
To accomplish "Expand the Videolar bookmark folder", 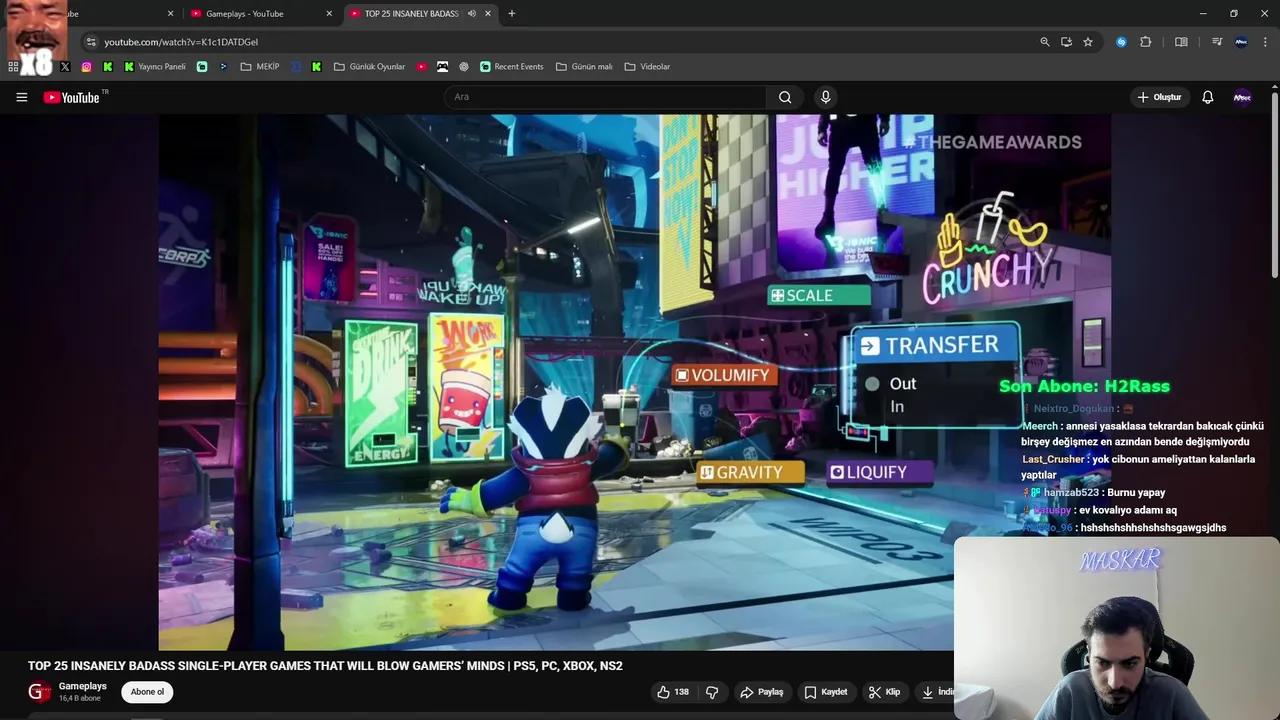I will point(647,67).
